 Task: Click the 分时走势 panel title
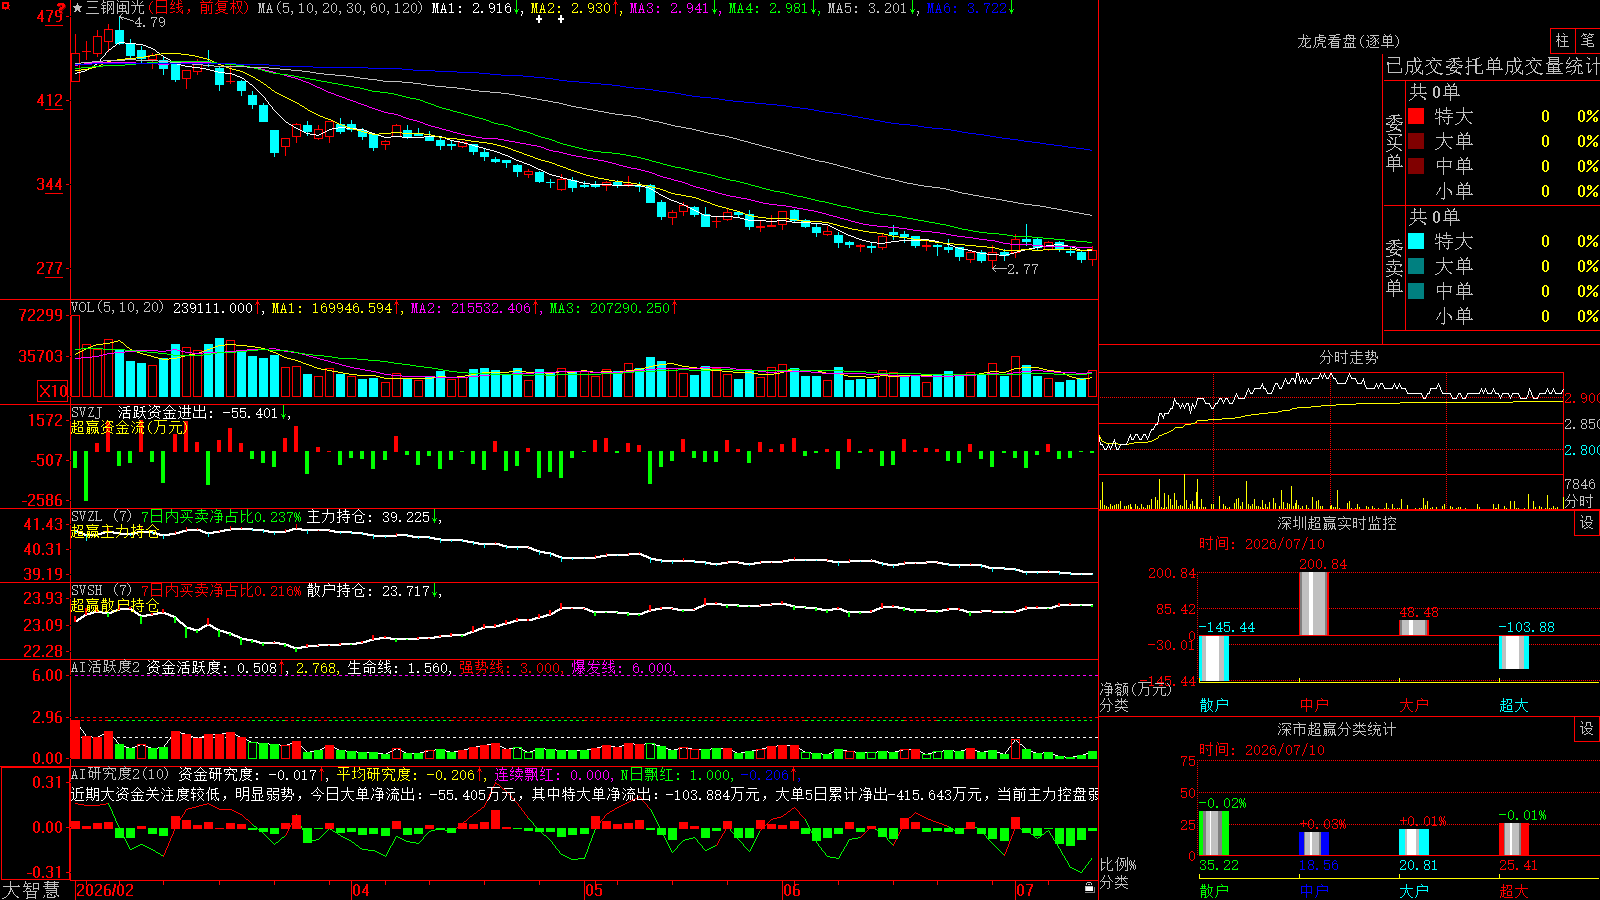[x=1349, y=357]
